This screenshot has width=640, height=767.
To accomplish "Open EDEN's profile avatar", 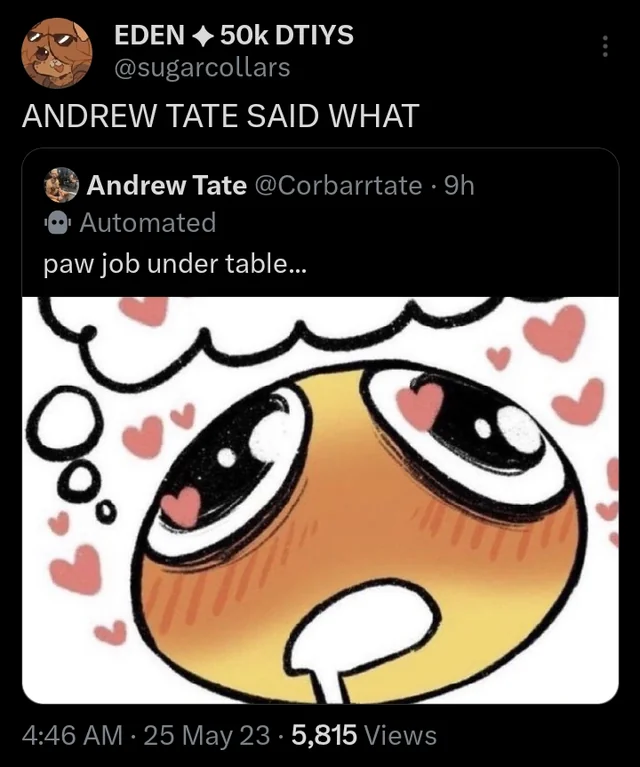I will pos(57,53).
